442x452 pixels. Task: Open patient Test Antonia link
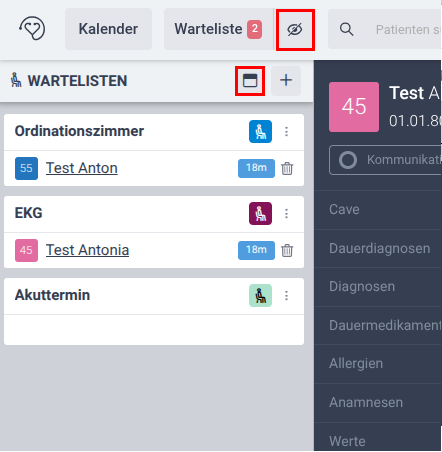pyautogui.click(x=87, y=250)
